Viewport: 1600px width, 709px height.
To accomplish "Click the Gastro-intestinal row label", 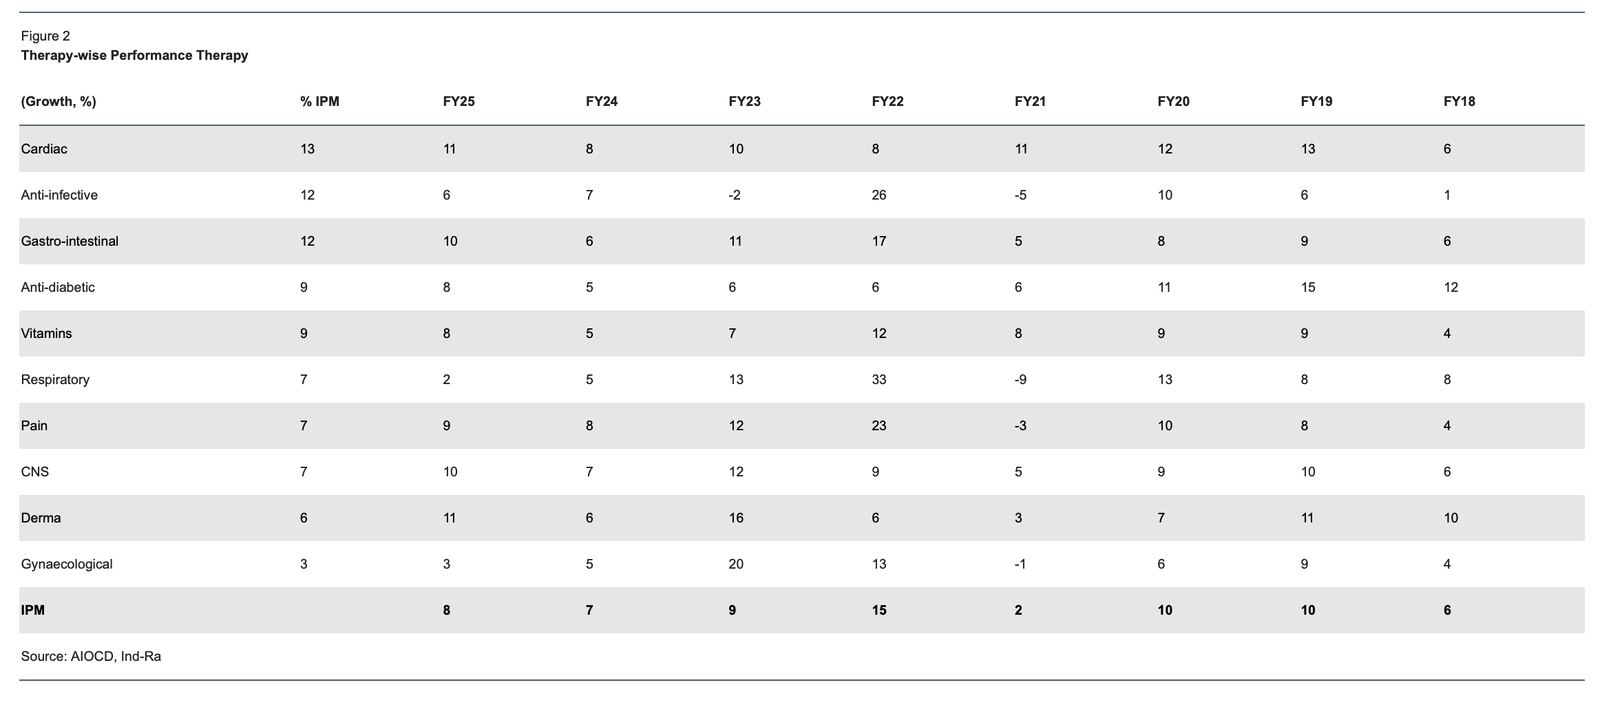I will [x=70, y=241].
